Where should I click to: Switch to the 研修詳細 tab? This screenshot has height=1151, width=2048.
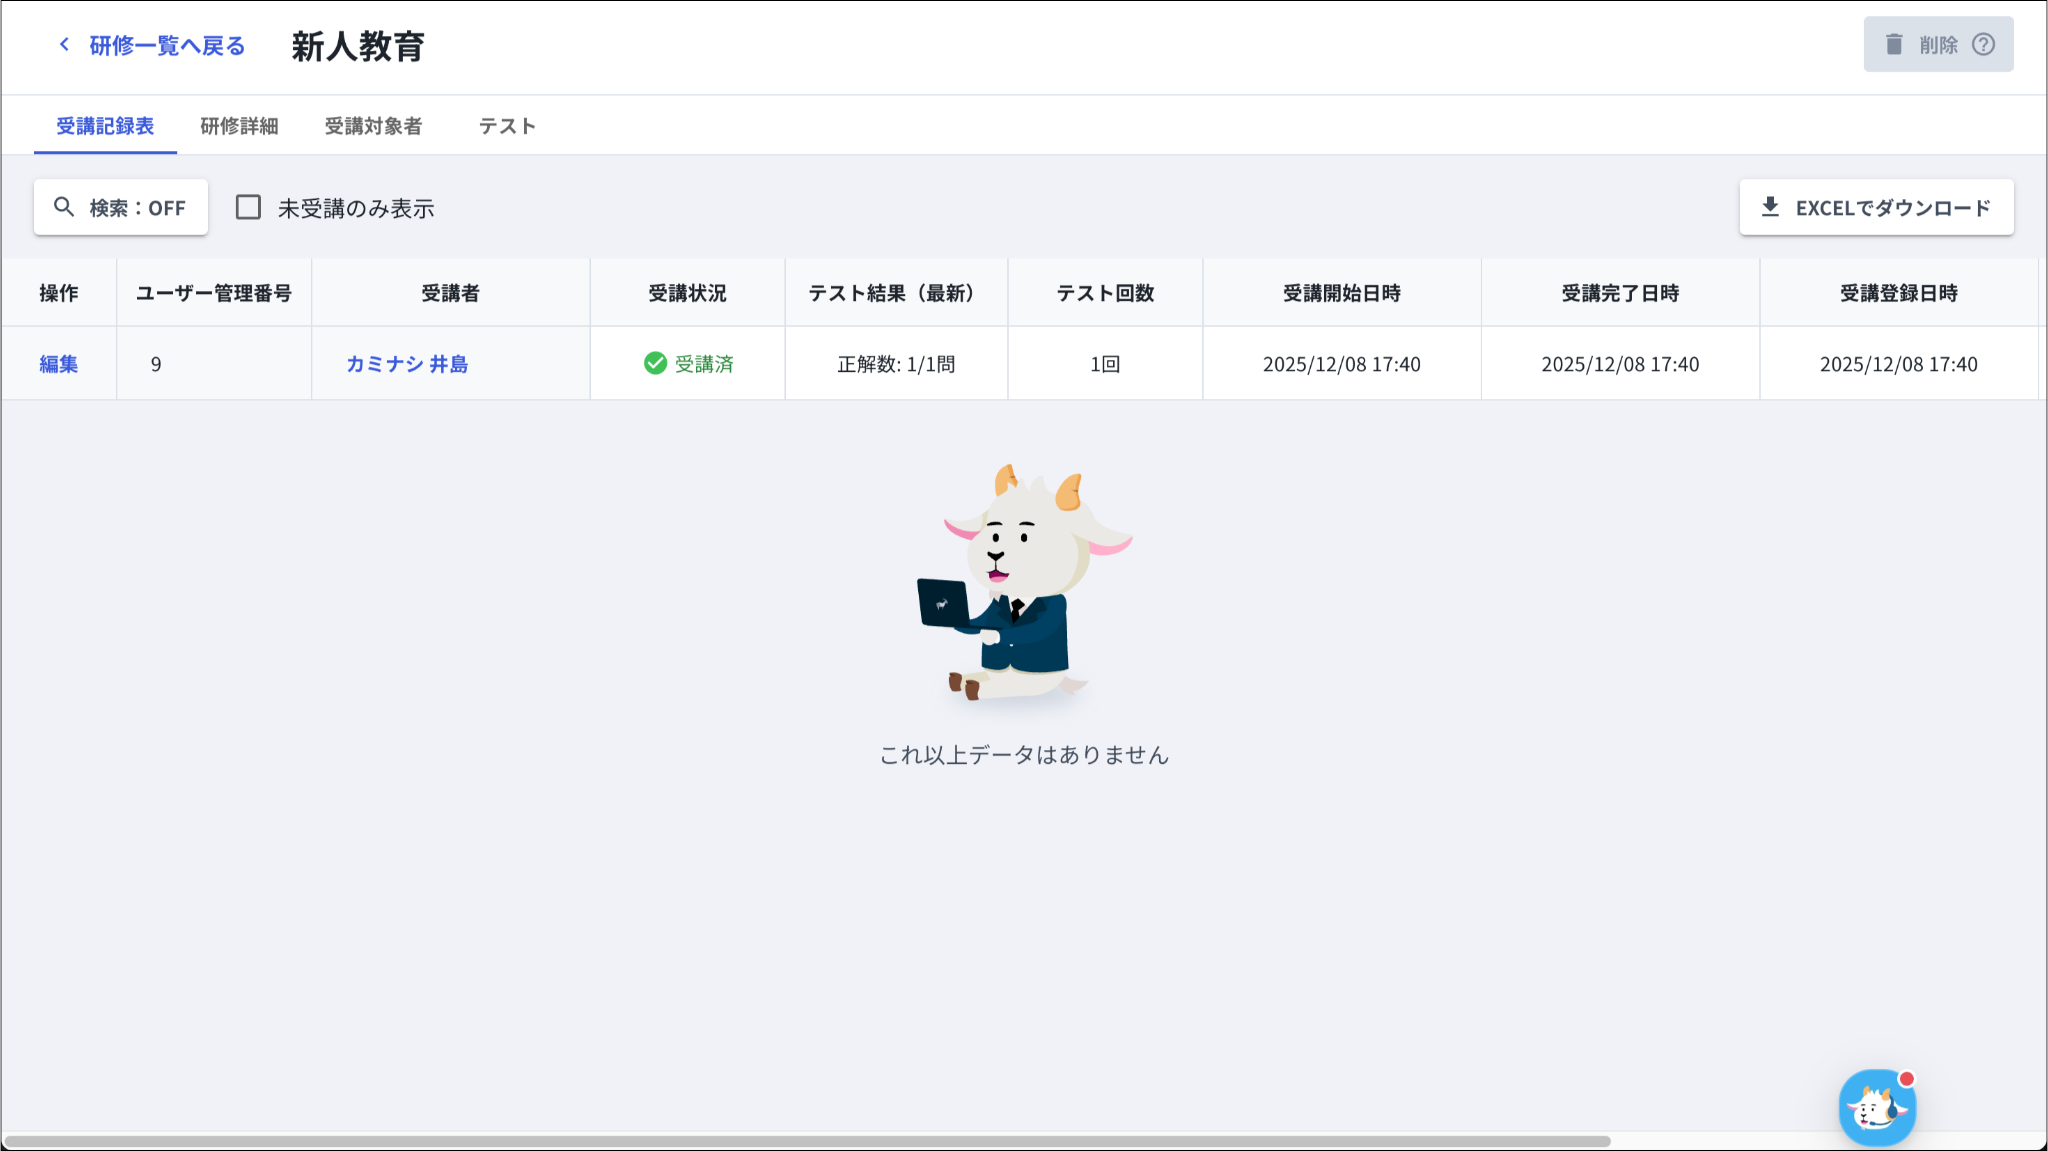point(239,126)
